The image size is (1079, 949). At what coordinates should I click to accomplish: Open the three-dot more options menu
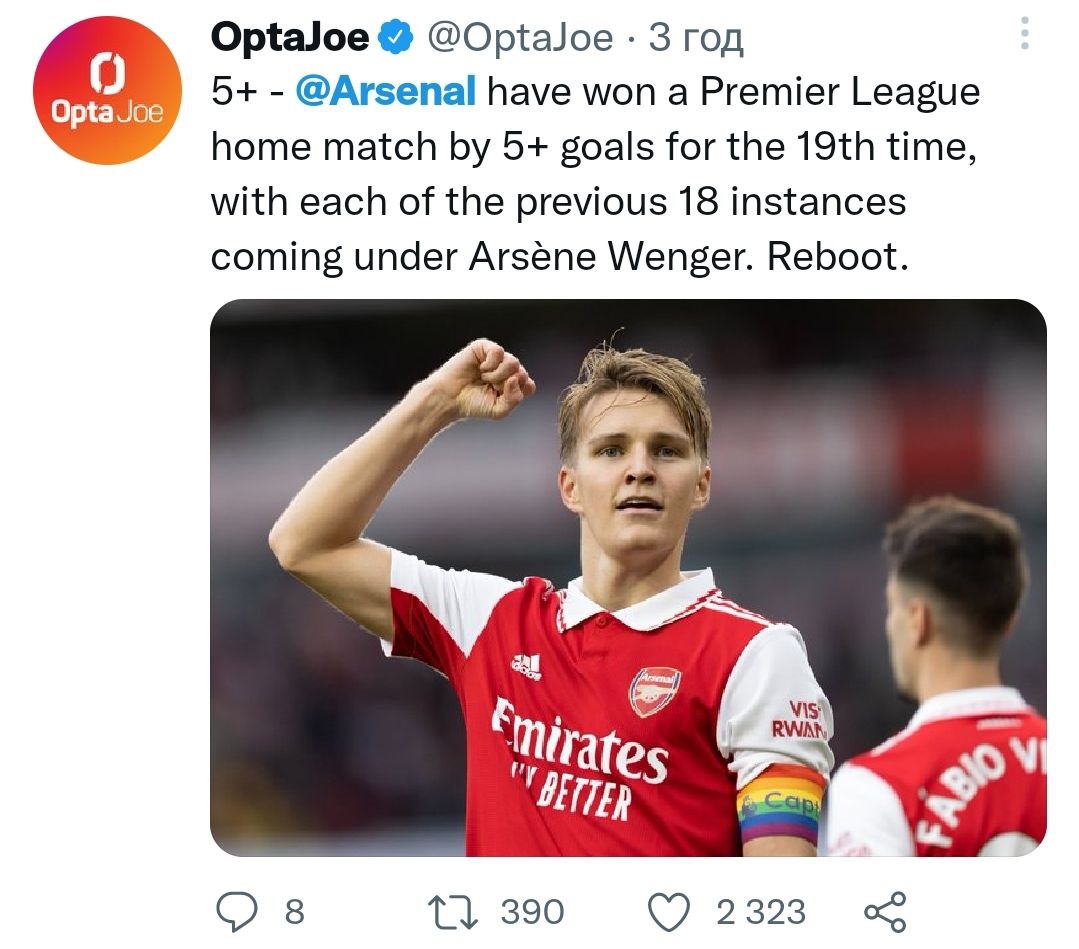point(1023,35)
